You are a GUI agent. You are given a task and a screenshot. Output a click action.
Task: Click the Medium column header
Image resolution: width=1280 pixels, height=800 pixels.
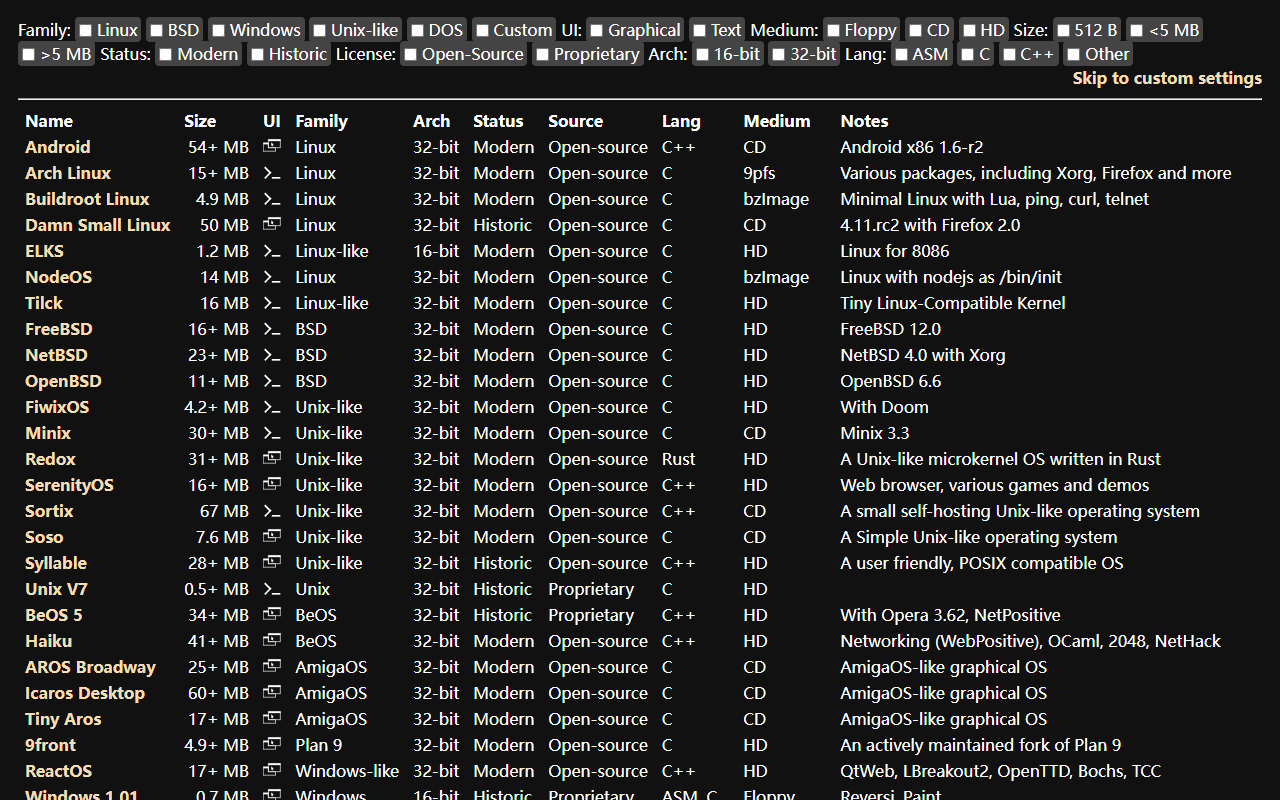[x=777, y=121]
